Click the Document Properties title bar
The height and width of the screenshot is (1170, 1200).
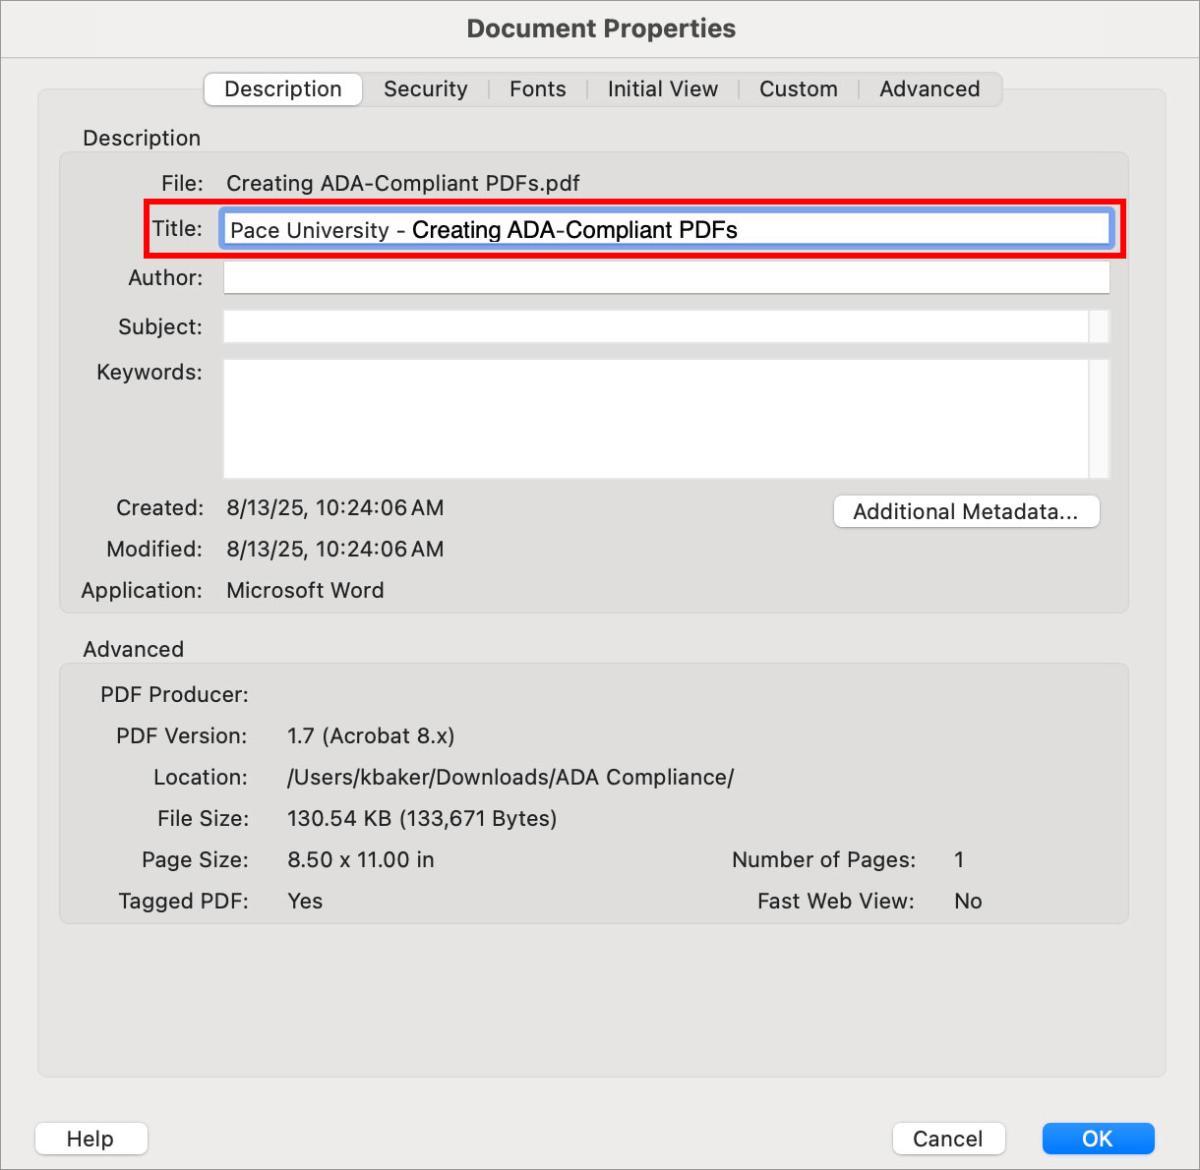point(599,28)
